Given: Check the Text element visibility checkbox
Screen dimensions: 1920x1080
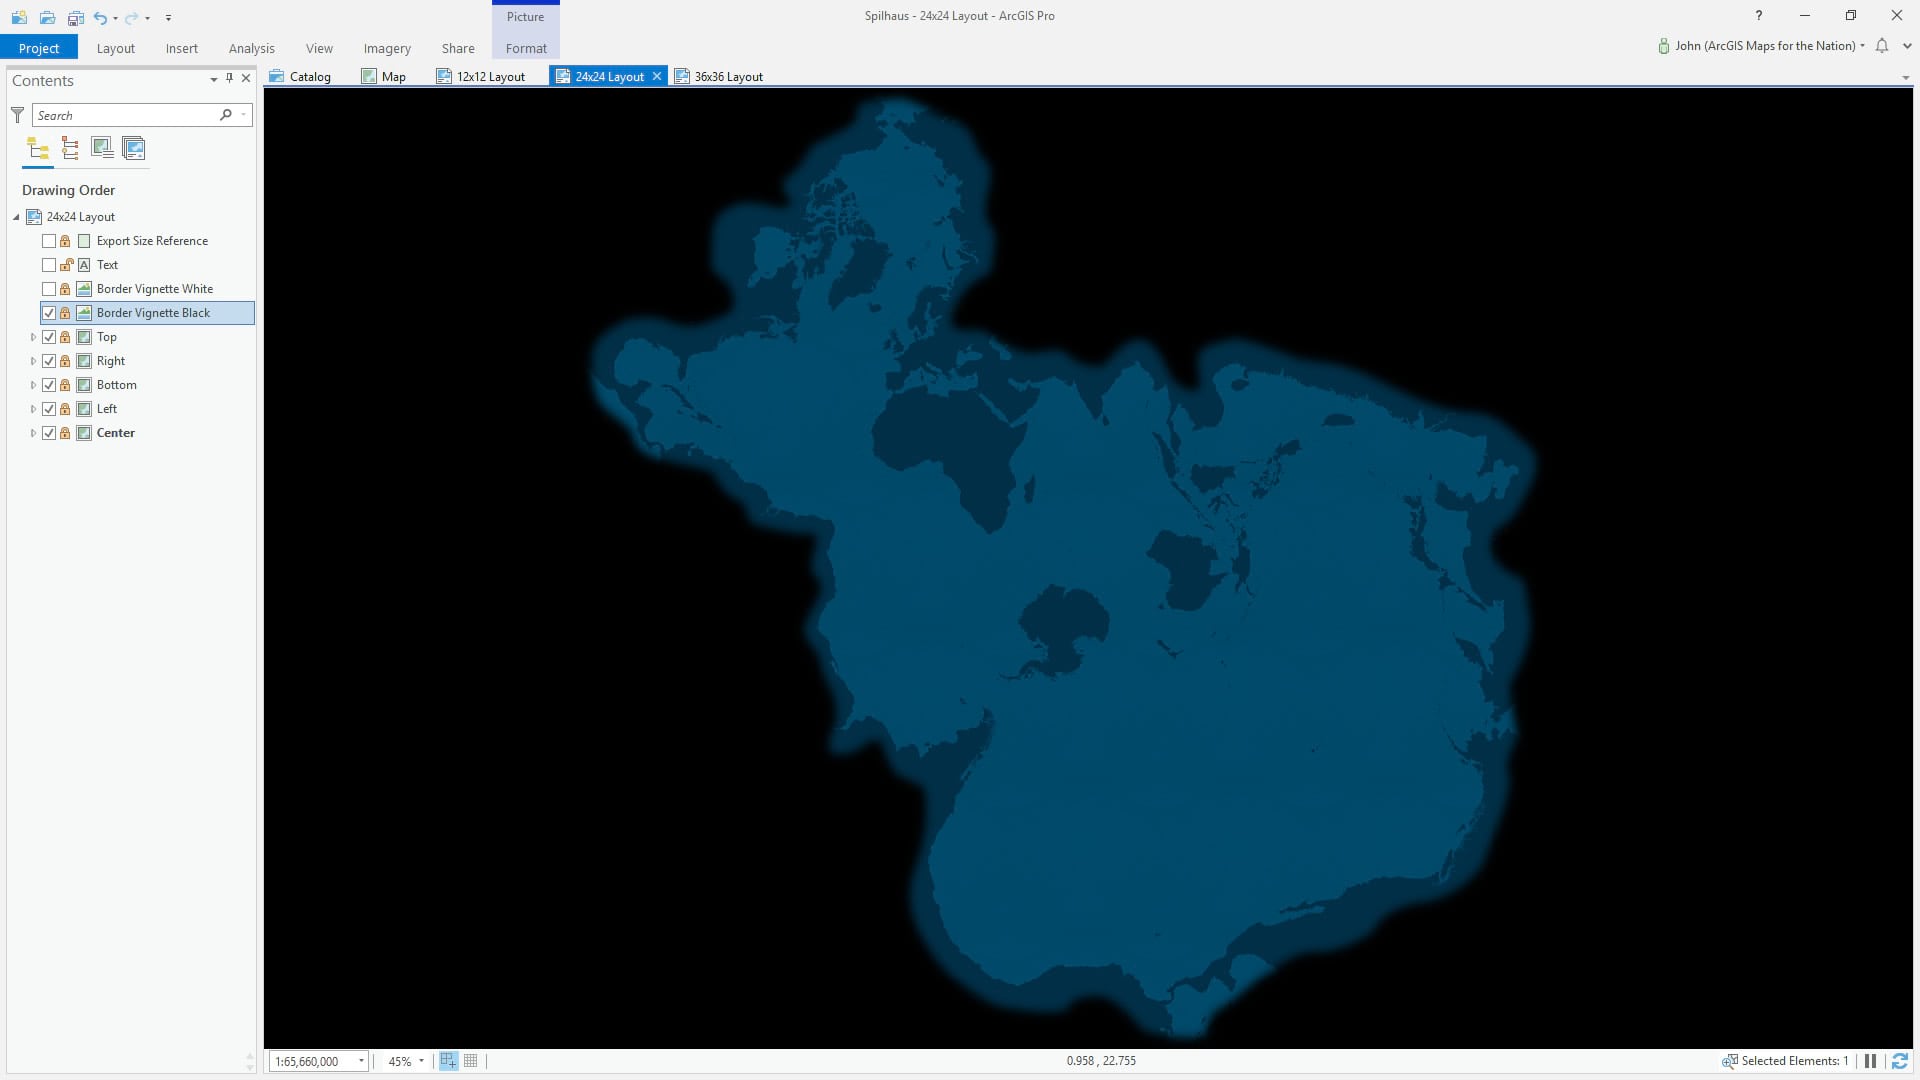Looking at the screenshot, I should pyautogui.click(x=49, y=265).
